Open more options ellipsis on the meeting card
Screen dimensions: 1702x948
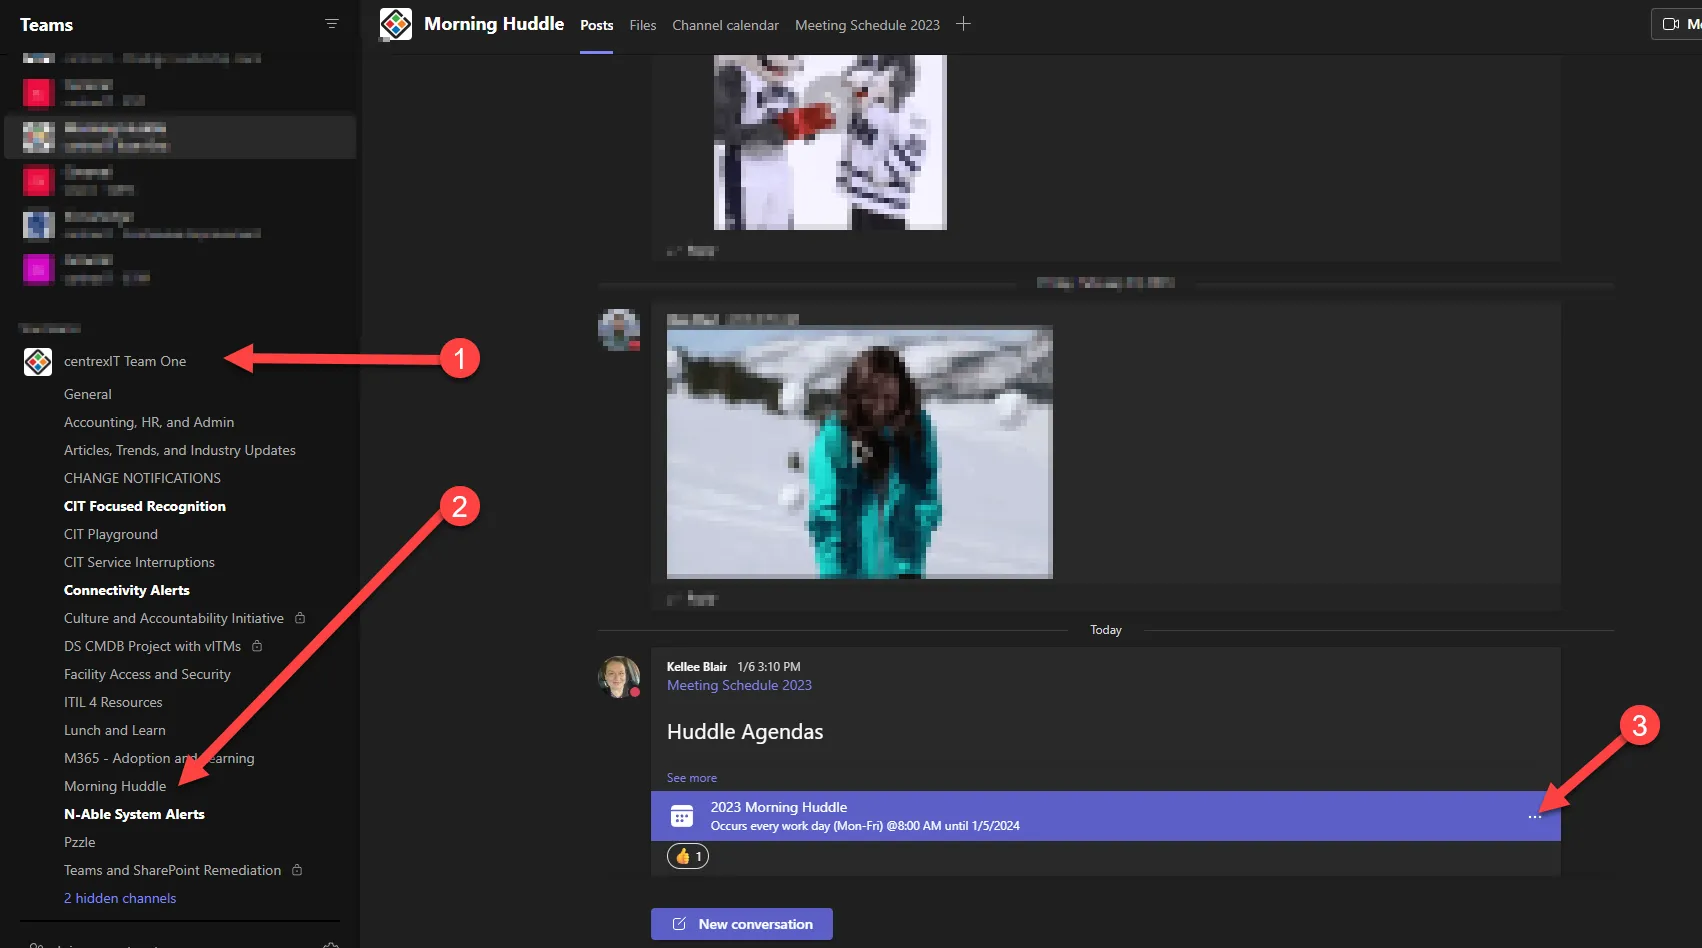click(1534, 817)
